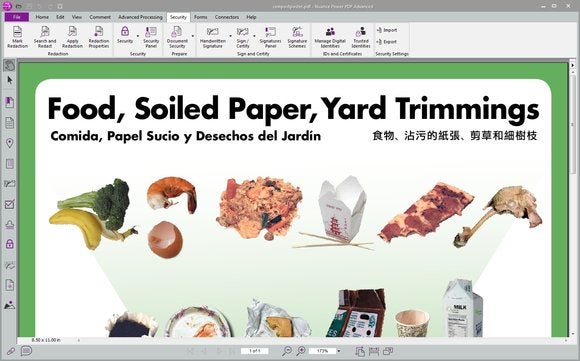
Task: Click the Sign / Certify button
Action: coord(243,37)
